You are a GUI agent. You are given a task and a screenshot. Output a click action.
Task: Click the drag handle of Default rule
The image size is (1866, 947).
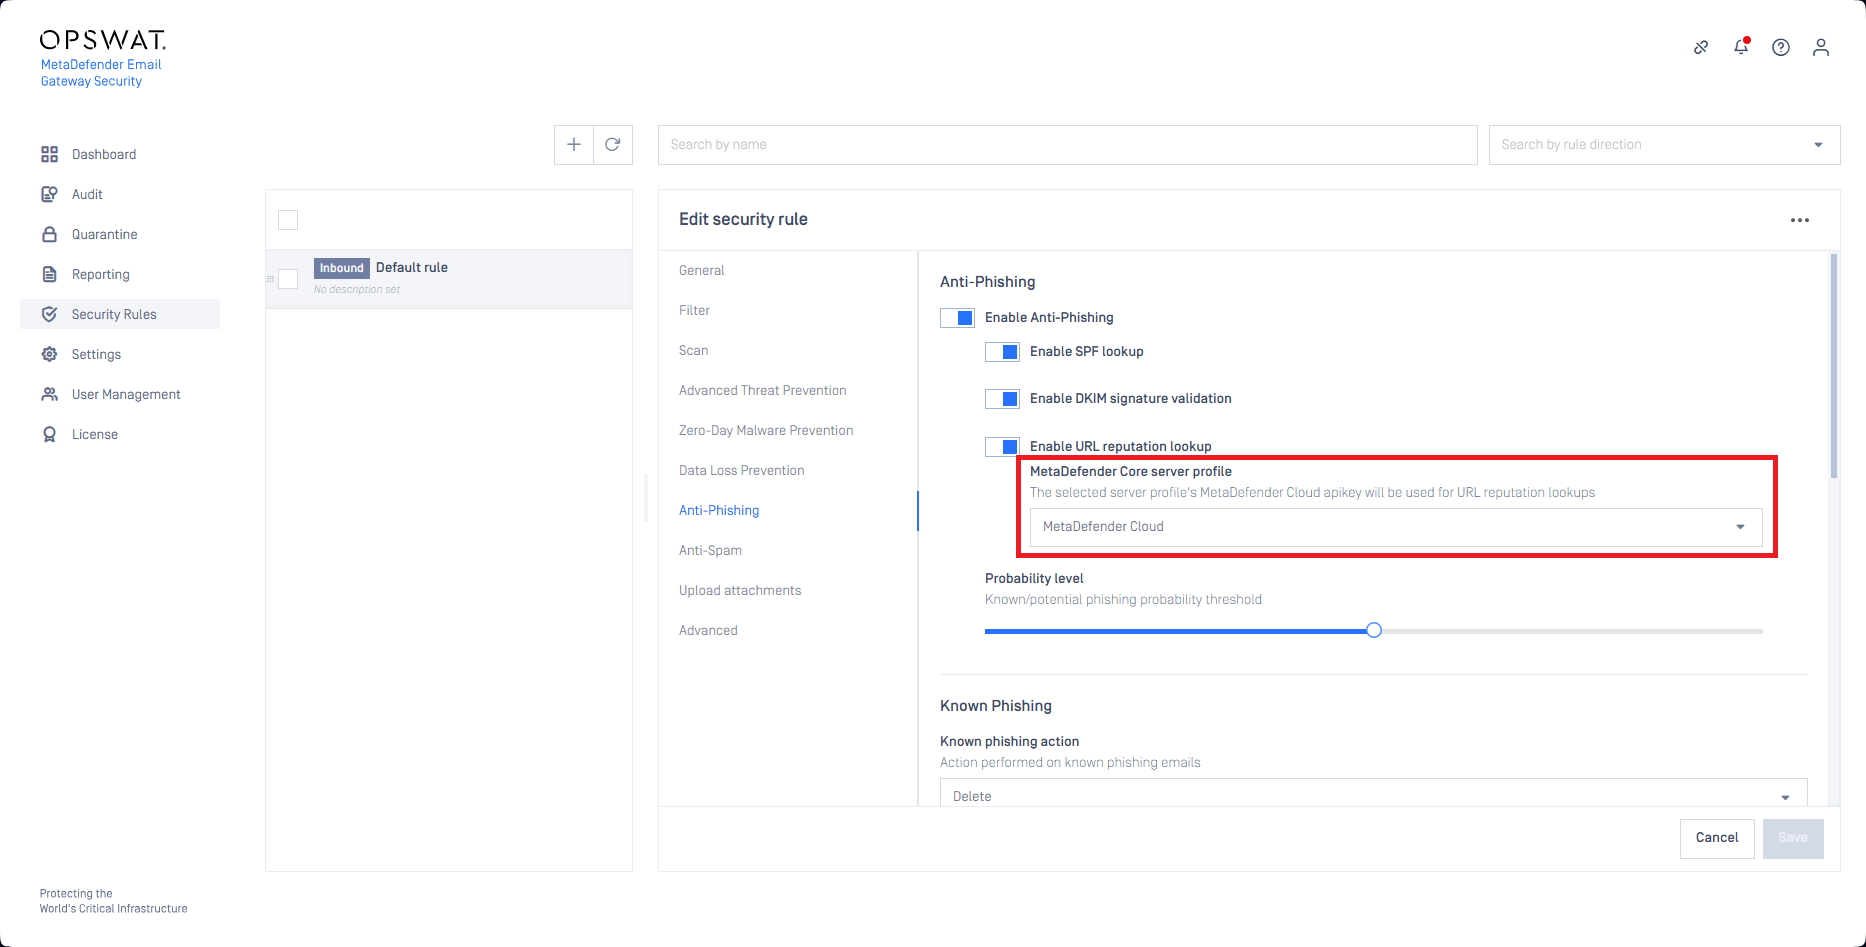[270, 279]
